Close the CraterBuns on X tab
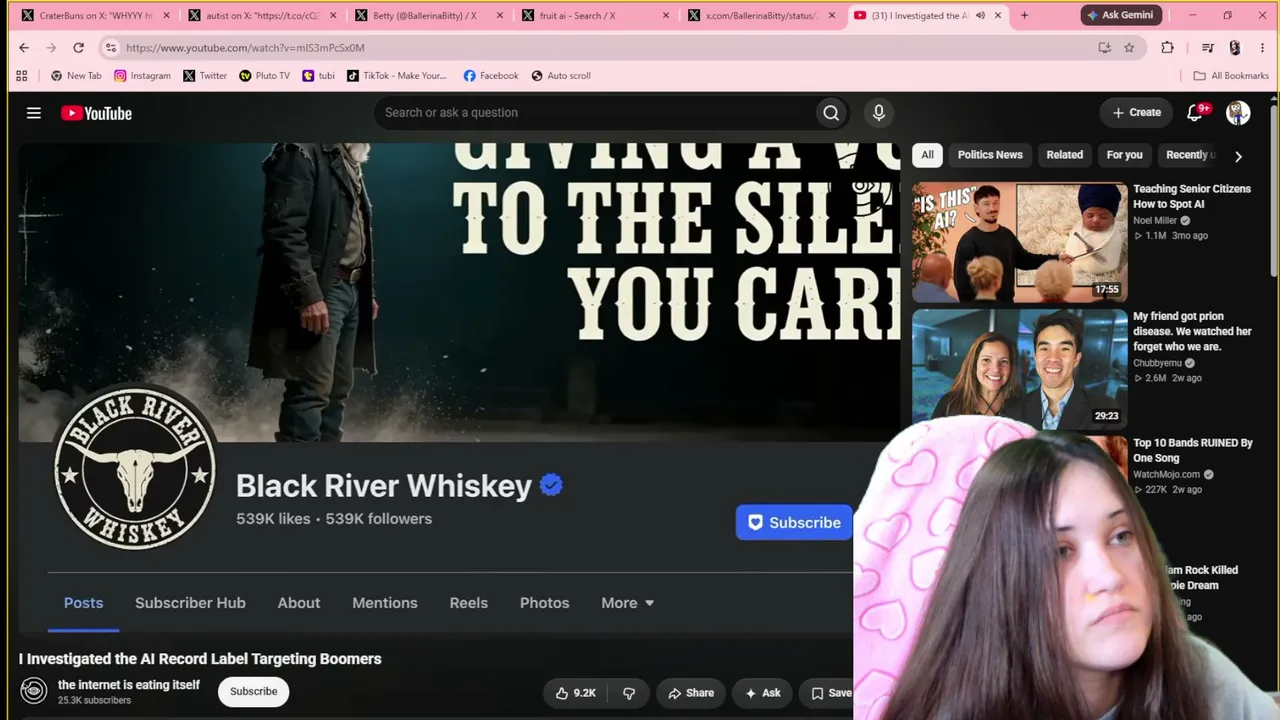This screenshot has width=1280, height=720. point(166,15)
